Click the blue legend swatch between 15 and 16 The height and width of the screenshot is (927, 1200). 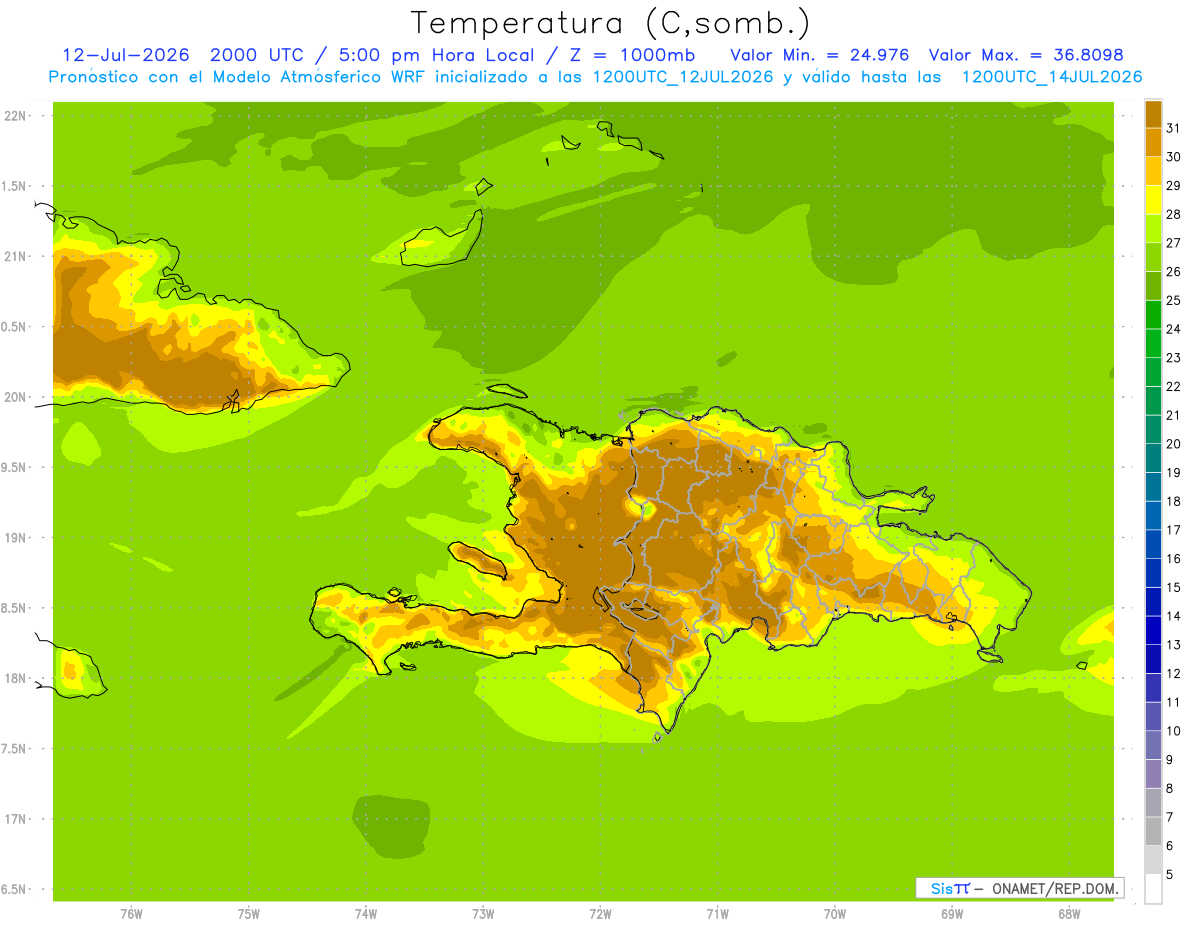coord(1153,573)
